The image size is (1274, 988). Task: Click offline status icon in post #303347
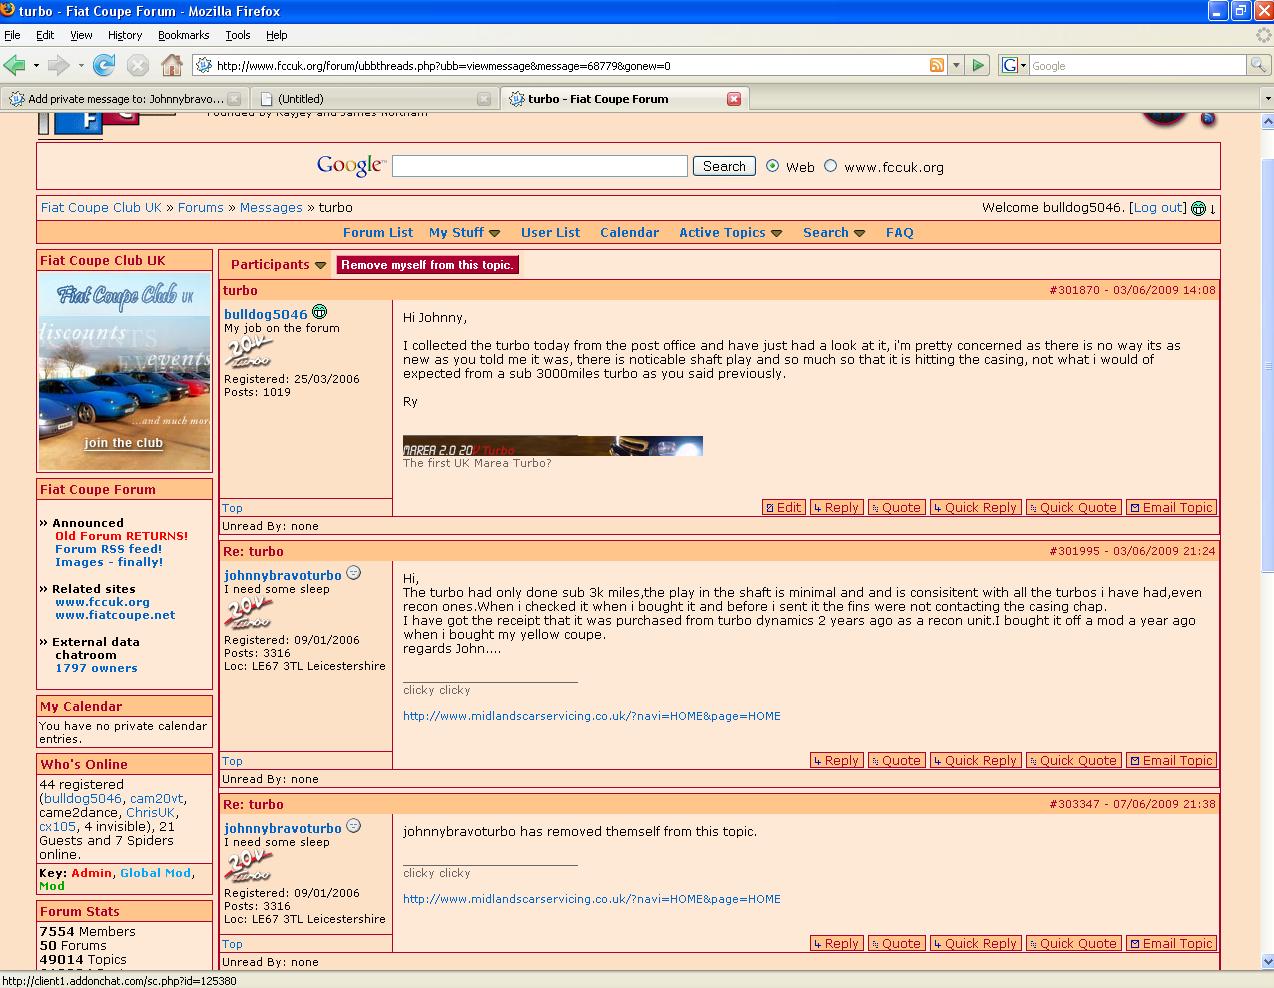tap(353, 826)
